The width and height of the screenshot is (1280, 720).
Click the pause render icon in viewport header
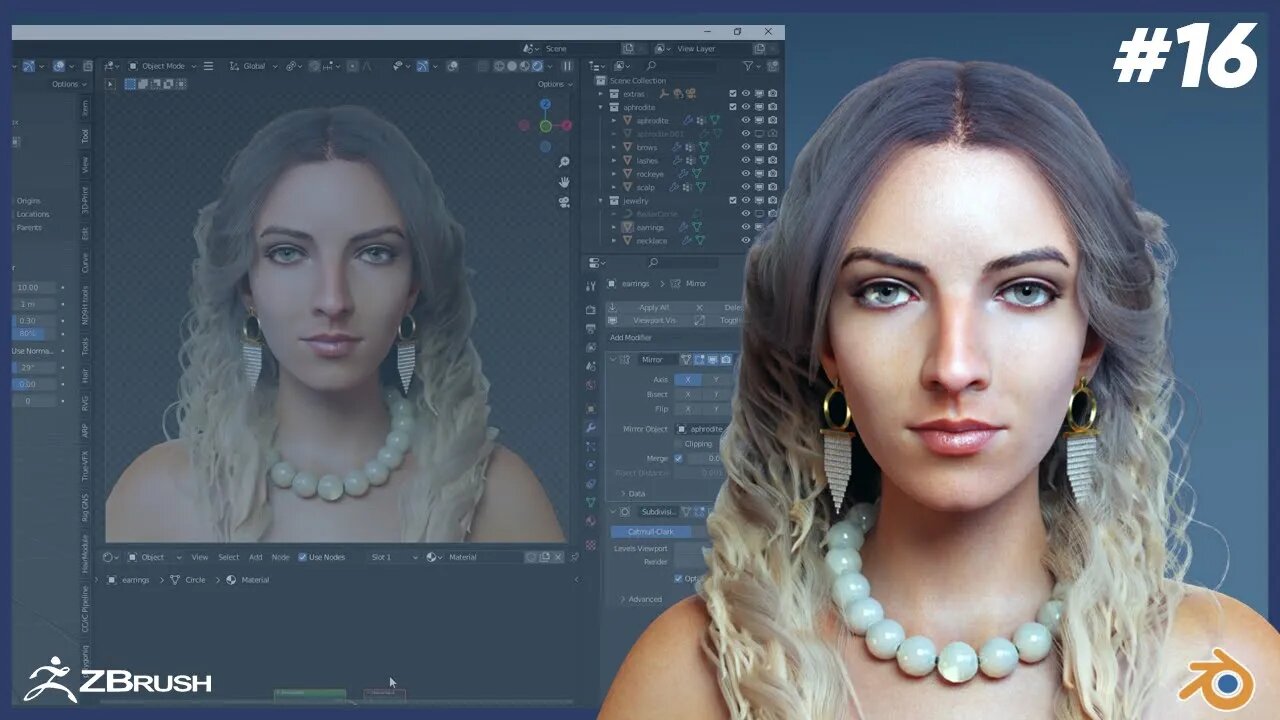[x=567, y=66]
